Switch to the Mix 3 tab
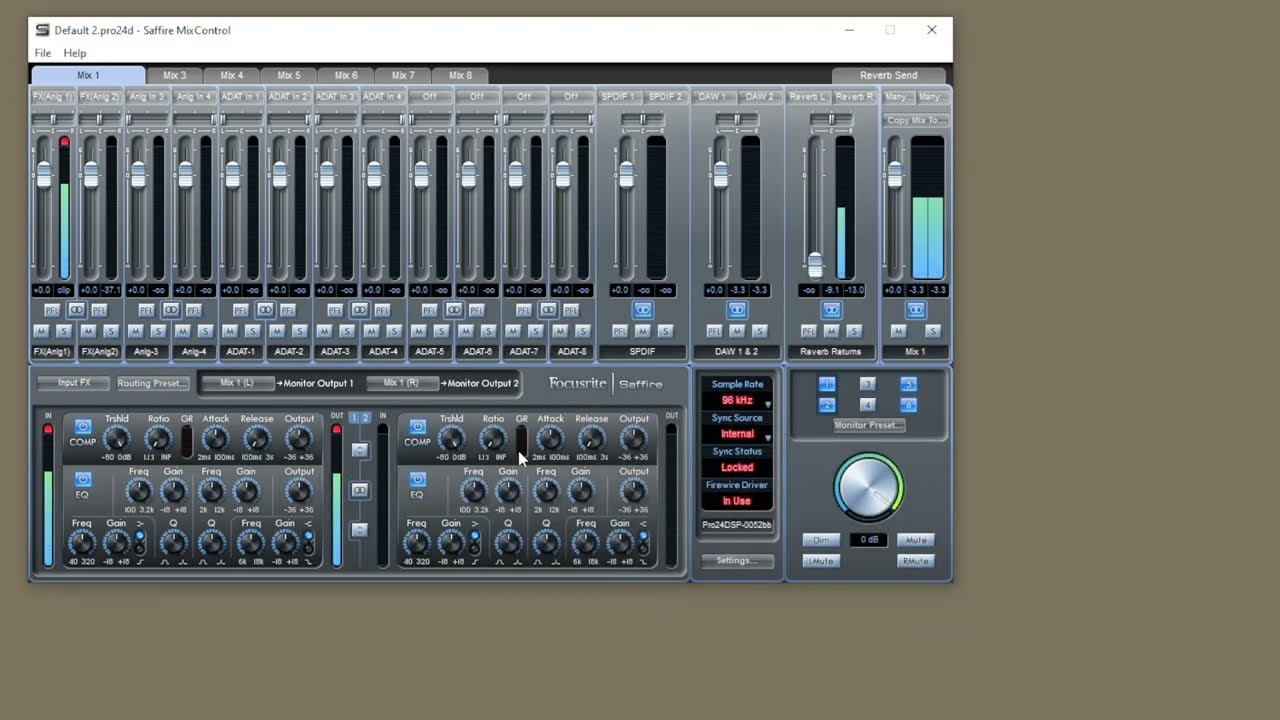The image size is (1280, 720). [175, 75]
